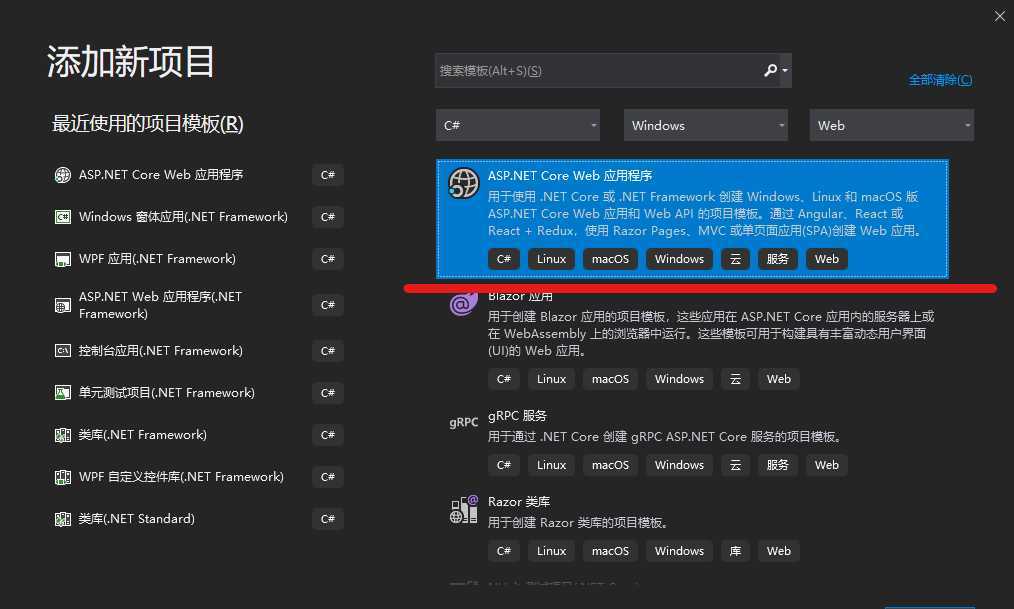Select the Razor 类库 template title
The height and width of the screenshot is (609, 1014).
point(519,502)
